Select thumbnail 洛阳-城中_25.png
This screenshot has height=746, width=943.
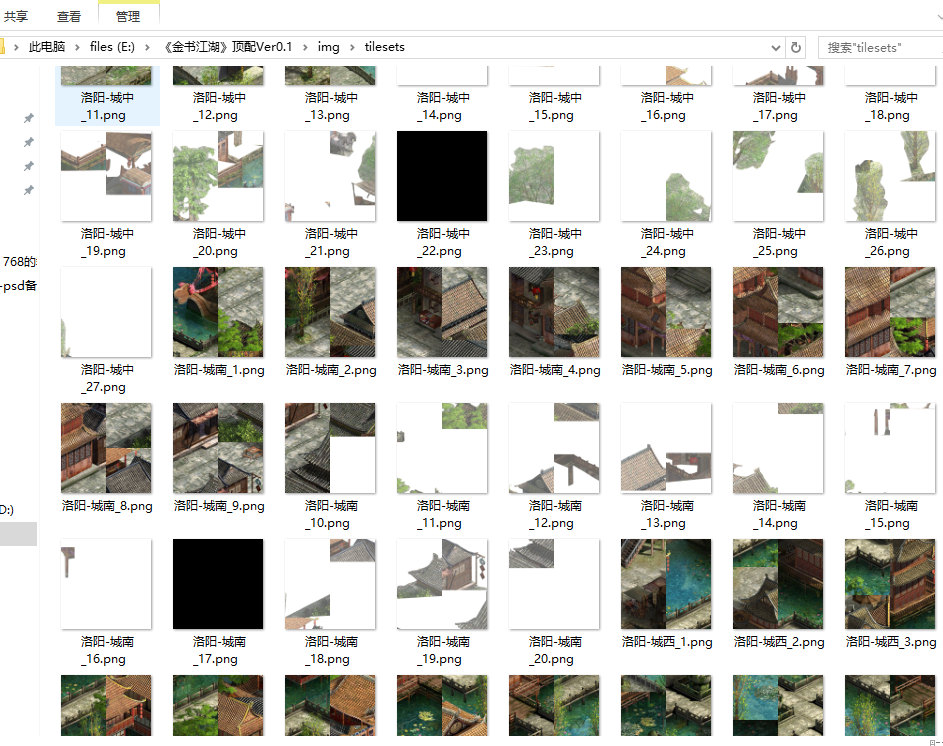tap(778, 176)
